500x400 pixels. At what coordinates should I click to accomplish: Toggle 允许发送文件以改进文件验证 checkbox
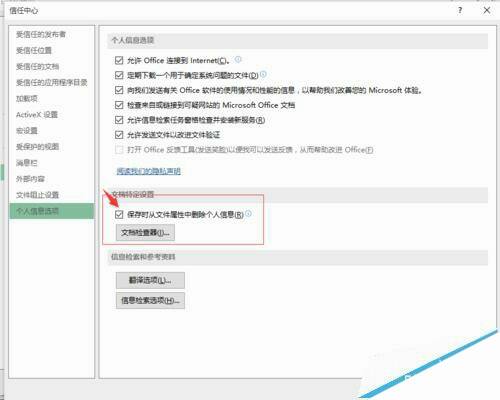tap(119, 135)
